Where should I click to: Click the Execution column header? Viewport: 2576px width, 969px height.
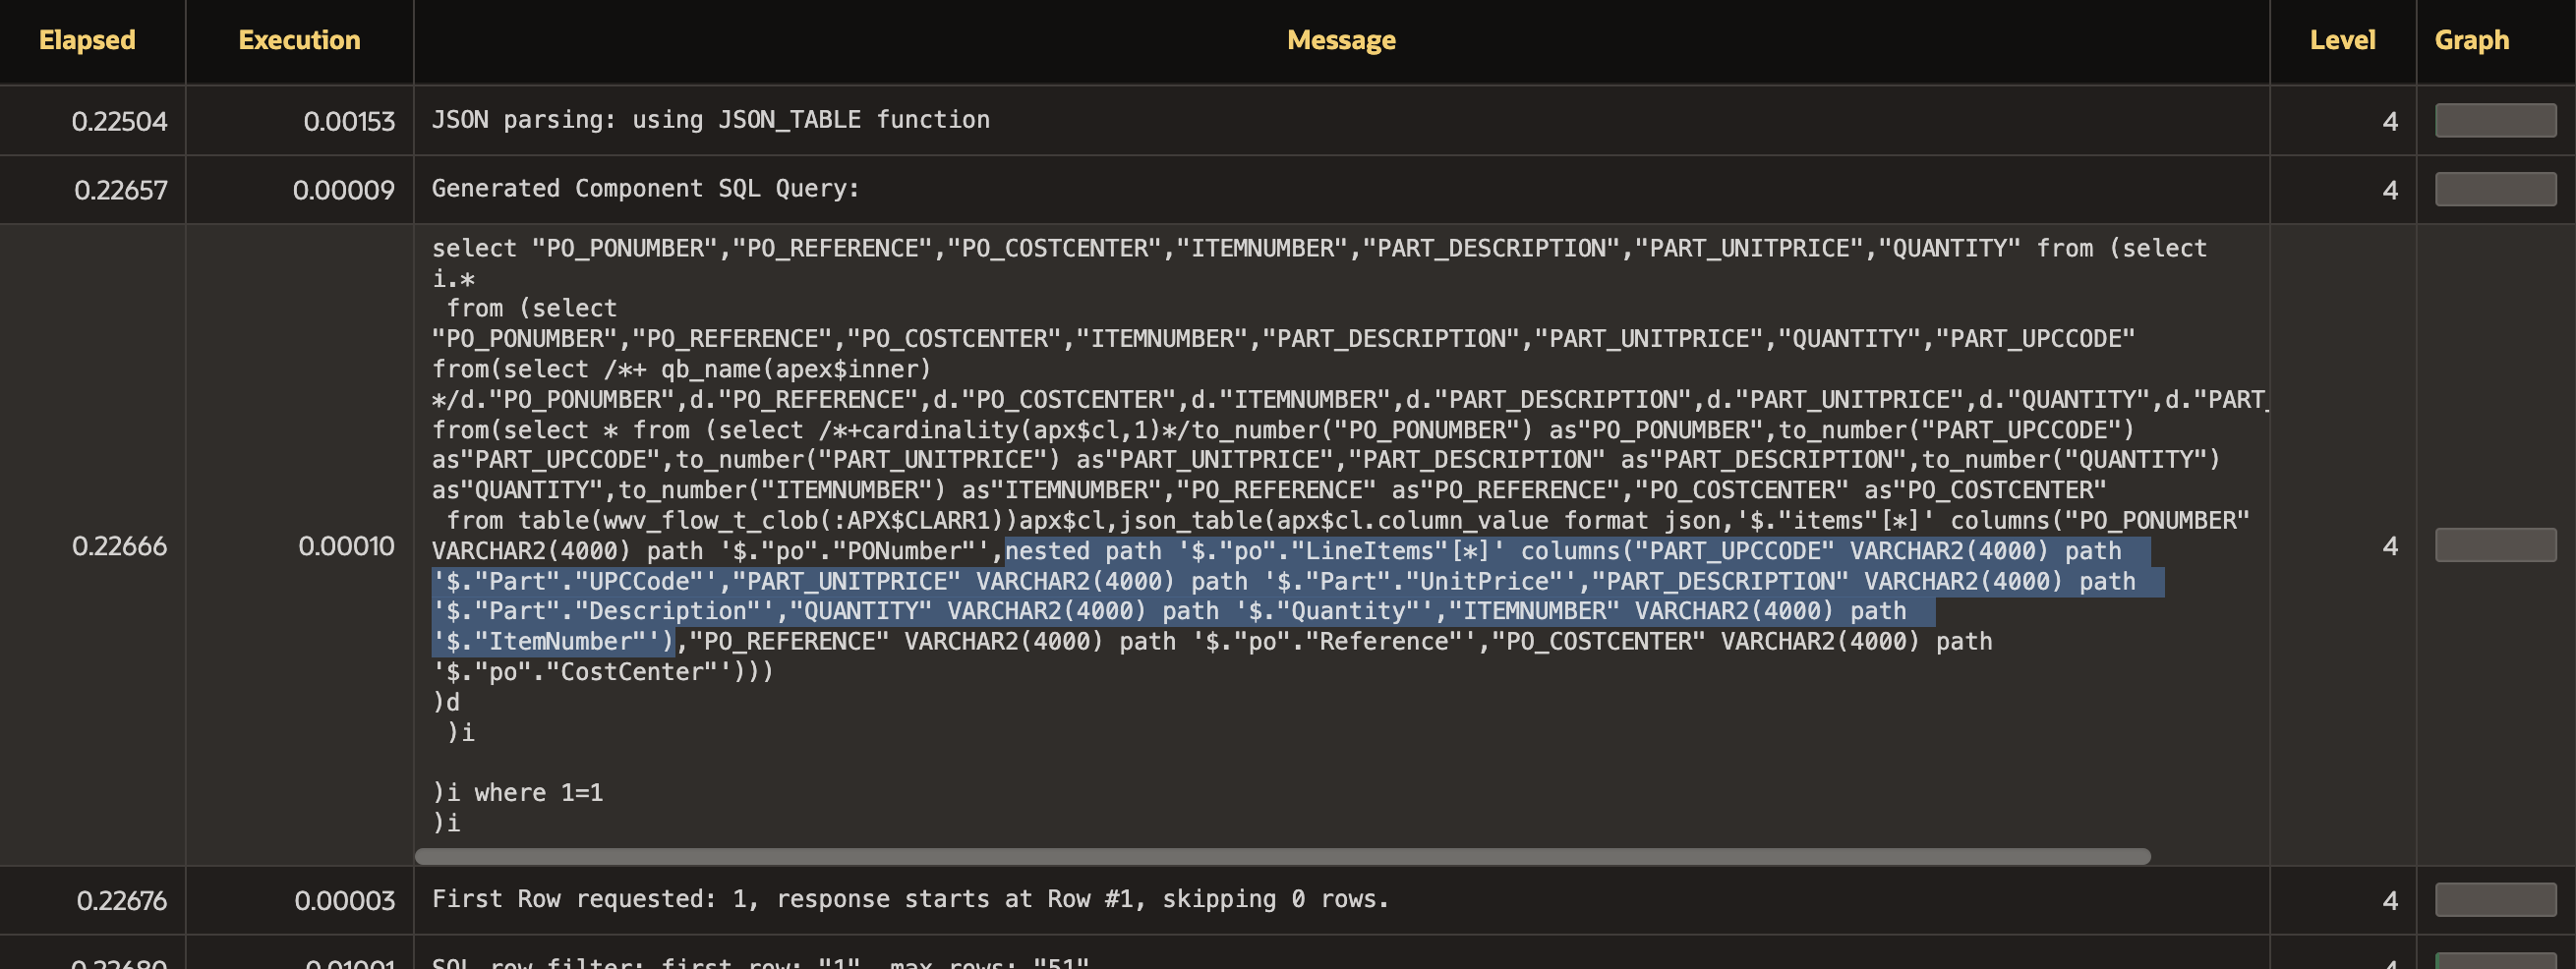pyautogui.click(x=299, y=40)
